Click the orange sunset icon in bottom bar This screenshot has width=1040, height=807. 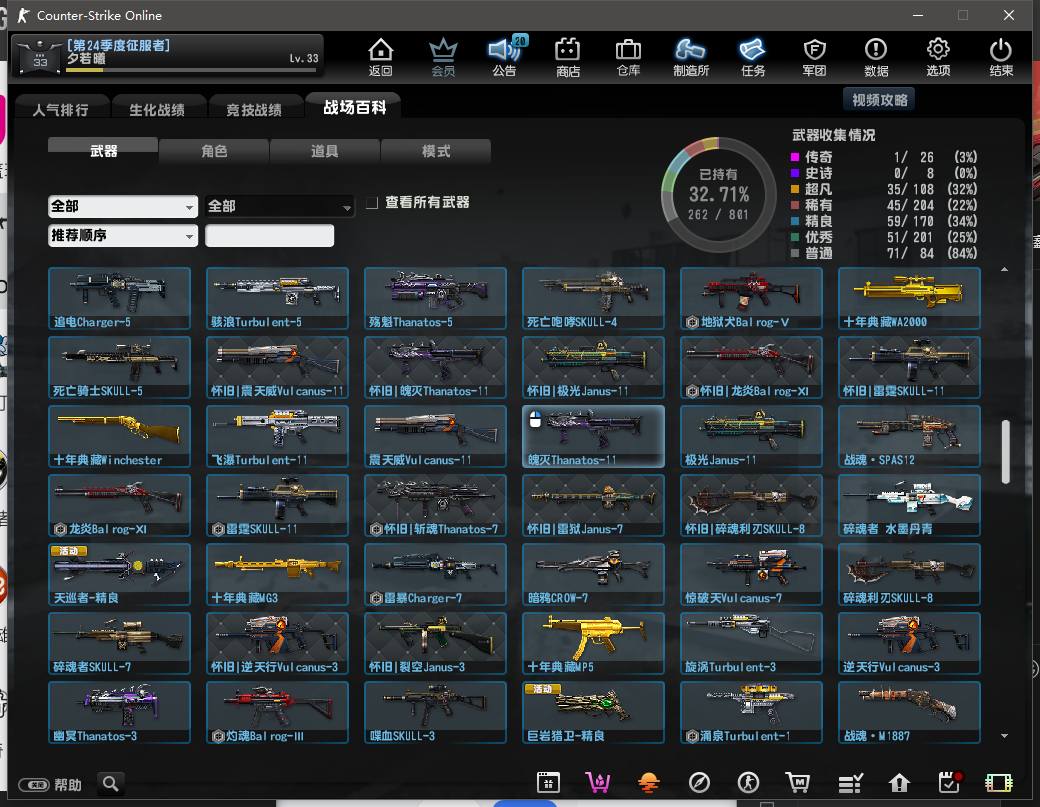[649, 782]
